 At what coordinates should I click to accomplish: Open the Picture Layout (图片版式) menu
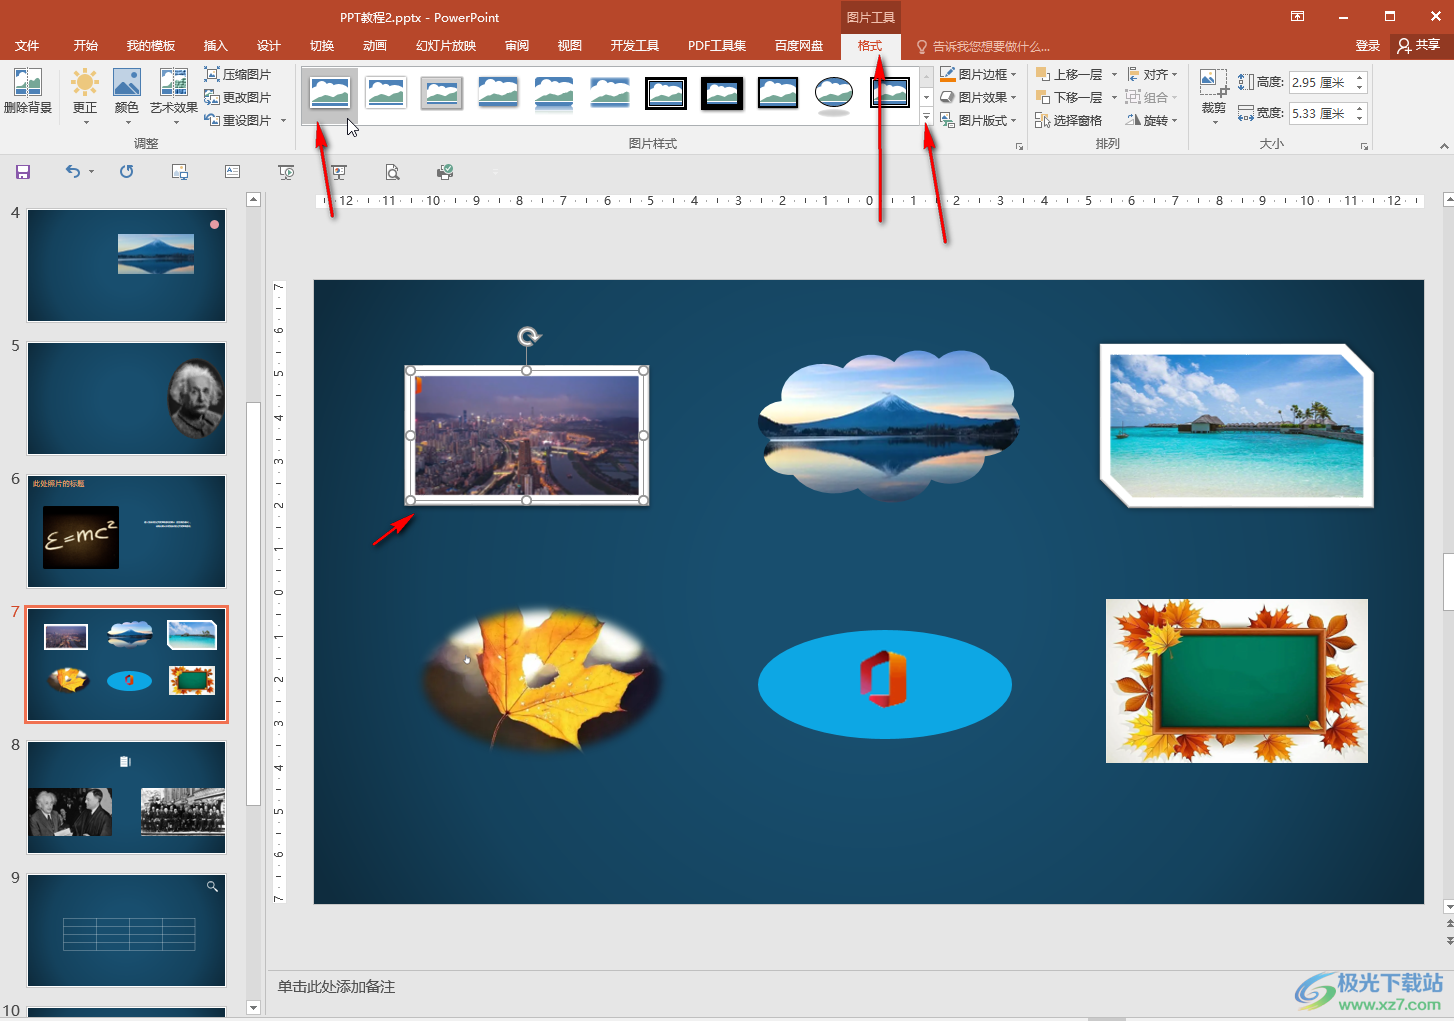click(978, 120)
